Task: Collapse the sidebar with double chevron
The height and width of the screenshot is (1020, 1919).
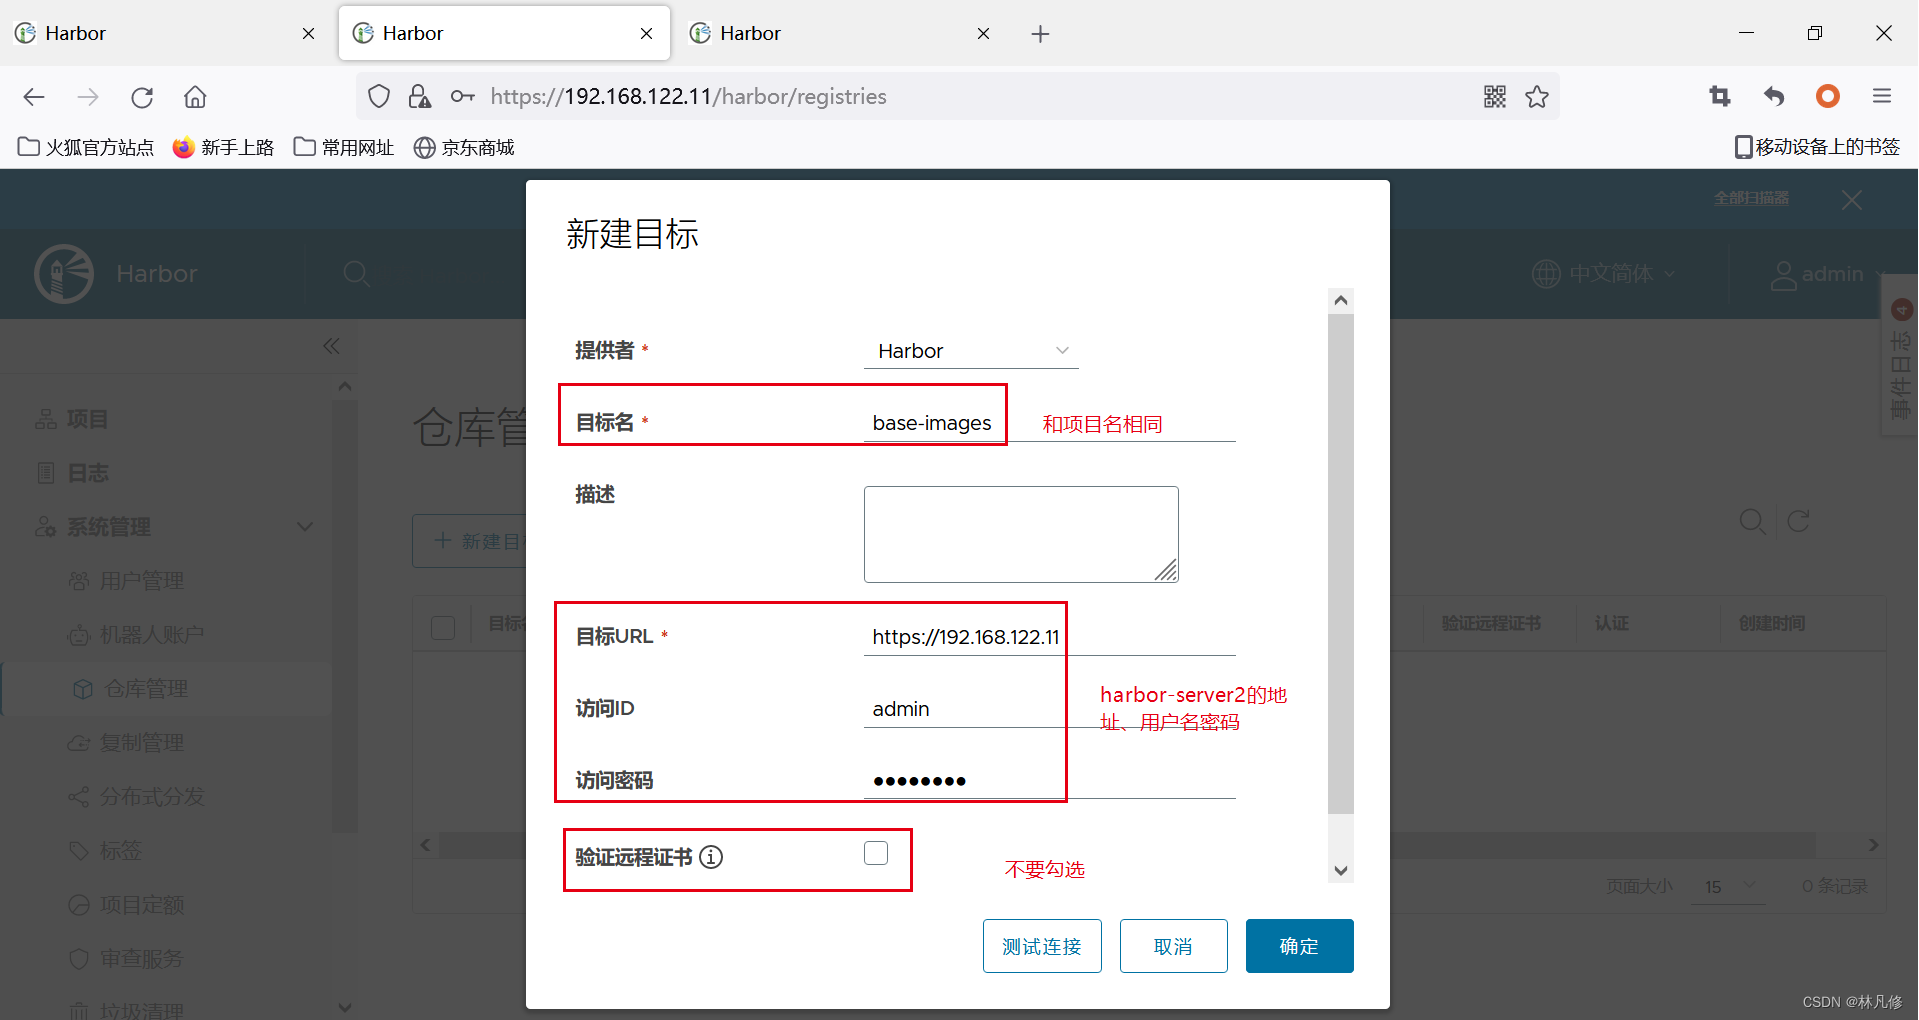Action: 331,346
